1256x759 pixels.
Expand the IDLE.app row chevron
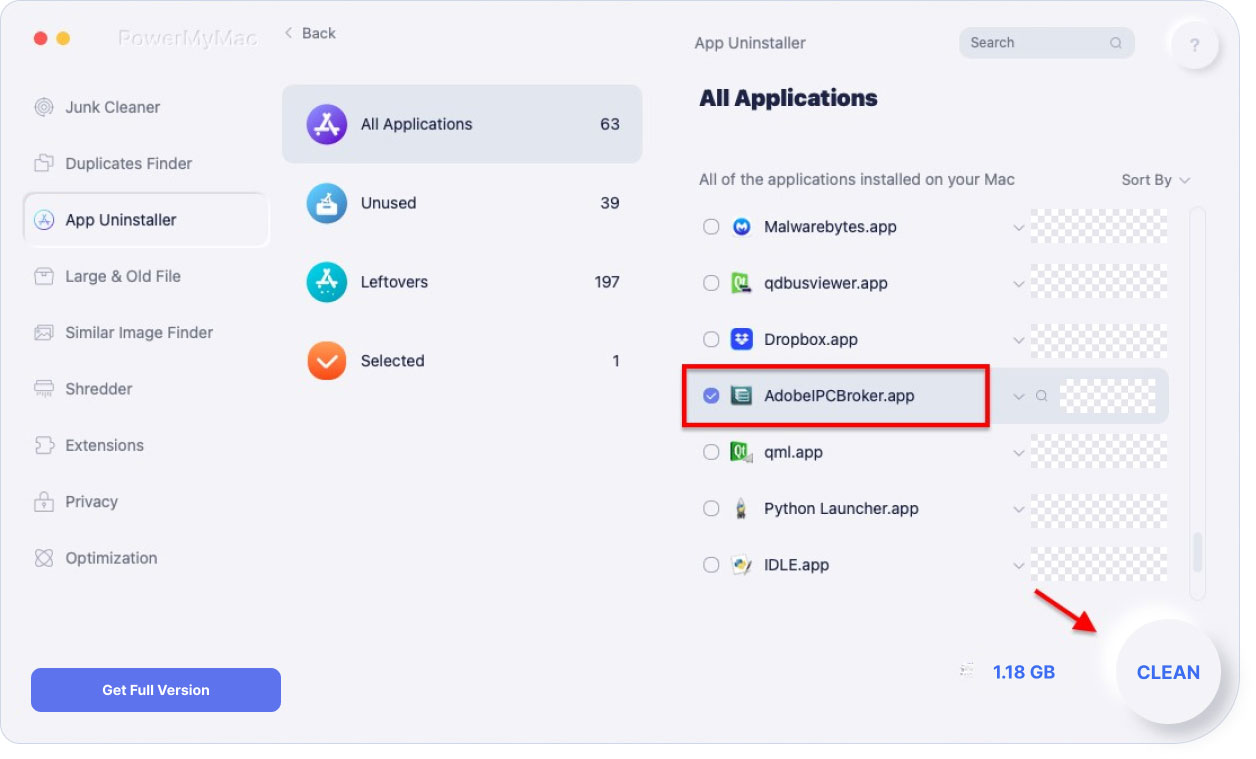[1018, 566]
